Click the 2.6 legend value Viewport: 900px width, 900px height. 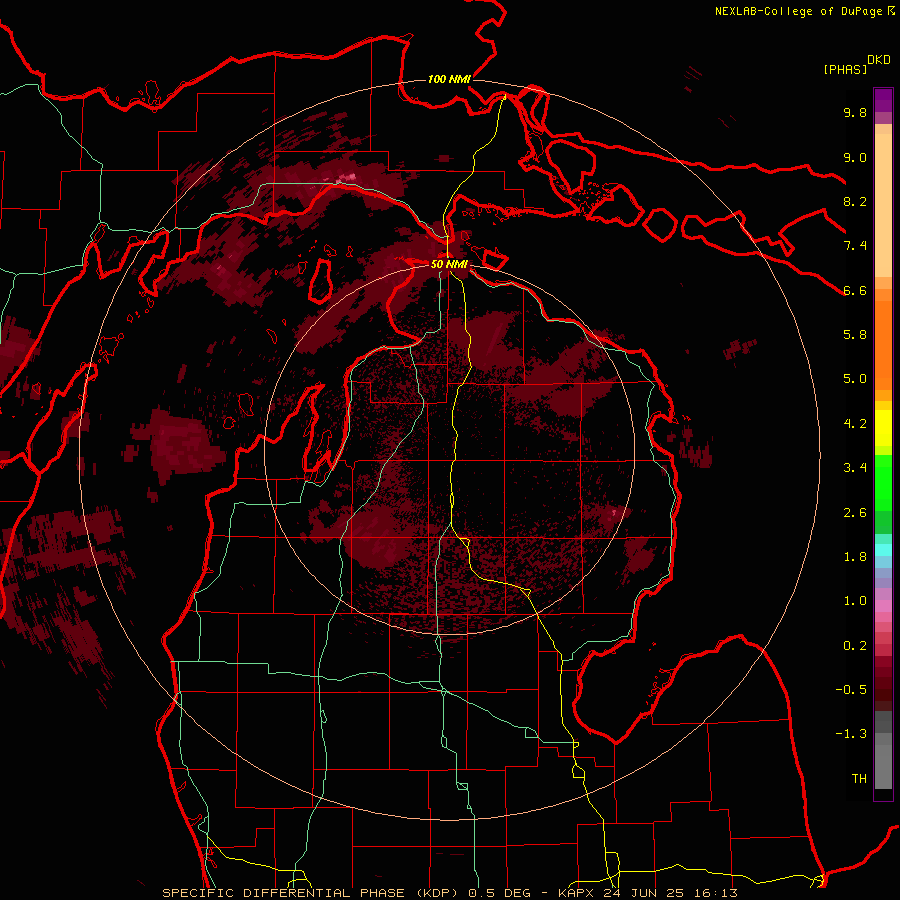click(x=855, y=513)
